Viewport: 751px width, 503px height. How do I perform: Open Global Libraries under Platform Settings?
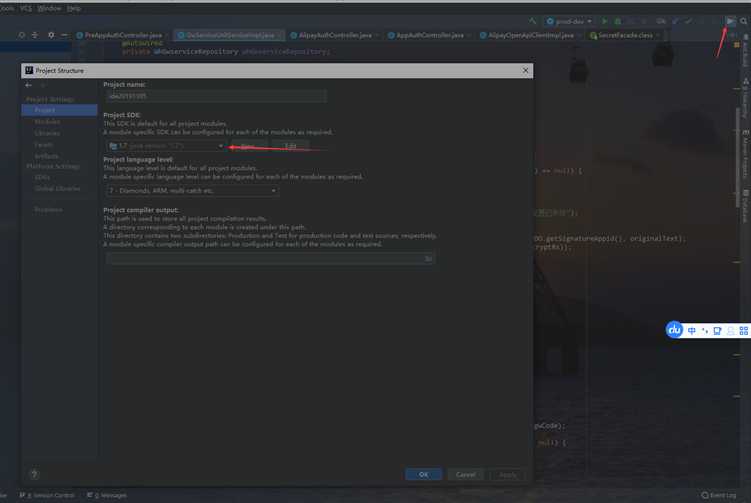coord(57,189)
